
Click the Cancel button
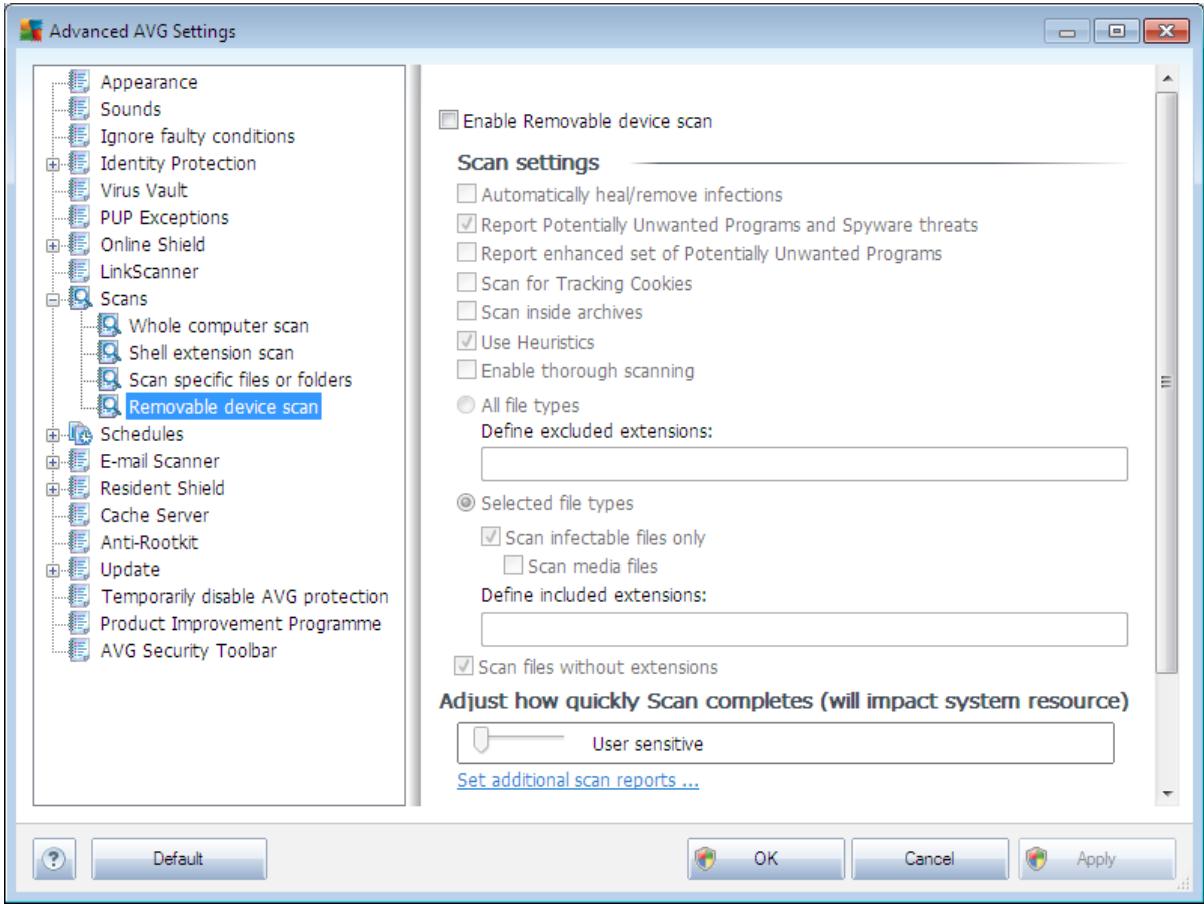931,858
